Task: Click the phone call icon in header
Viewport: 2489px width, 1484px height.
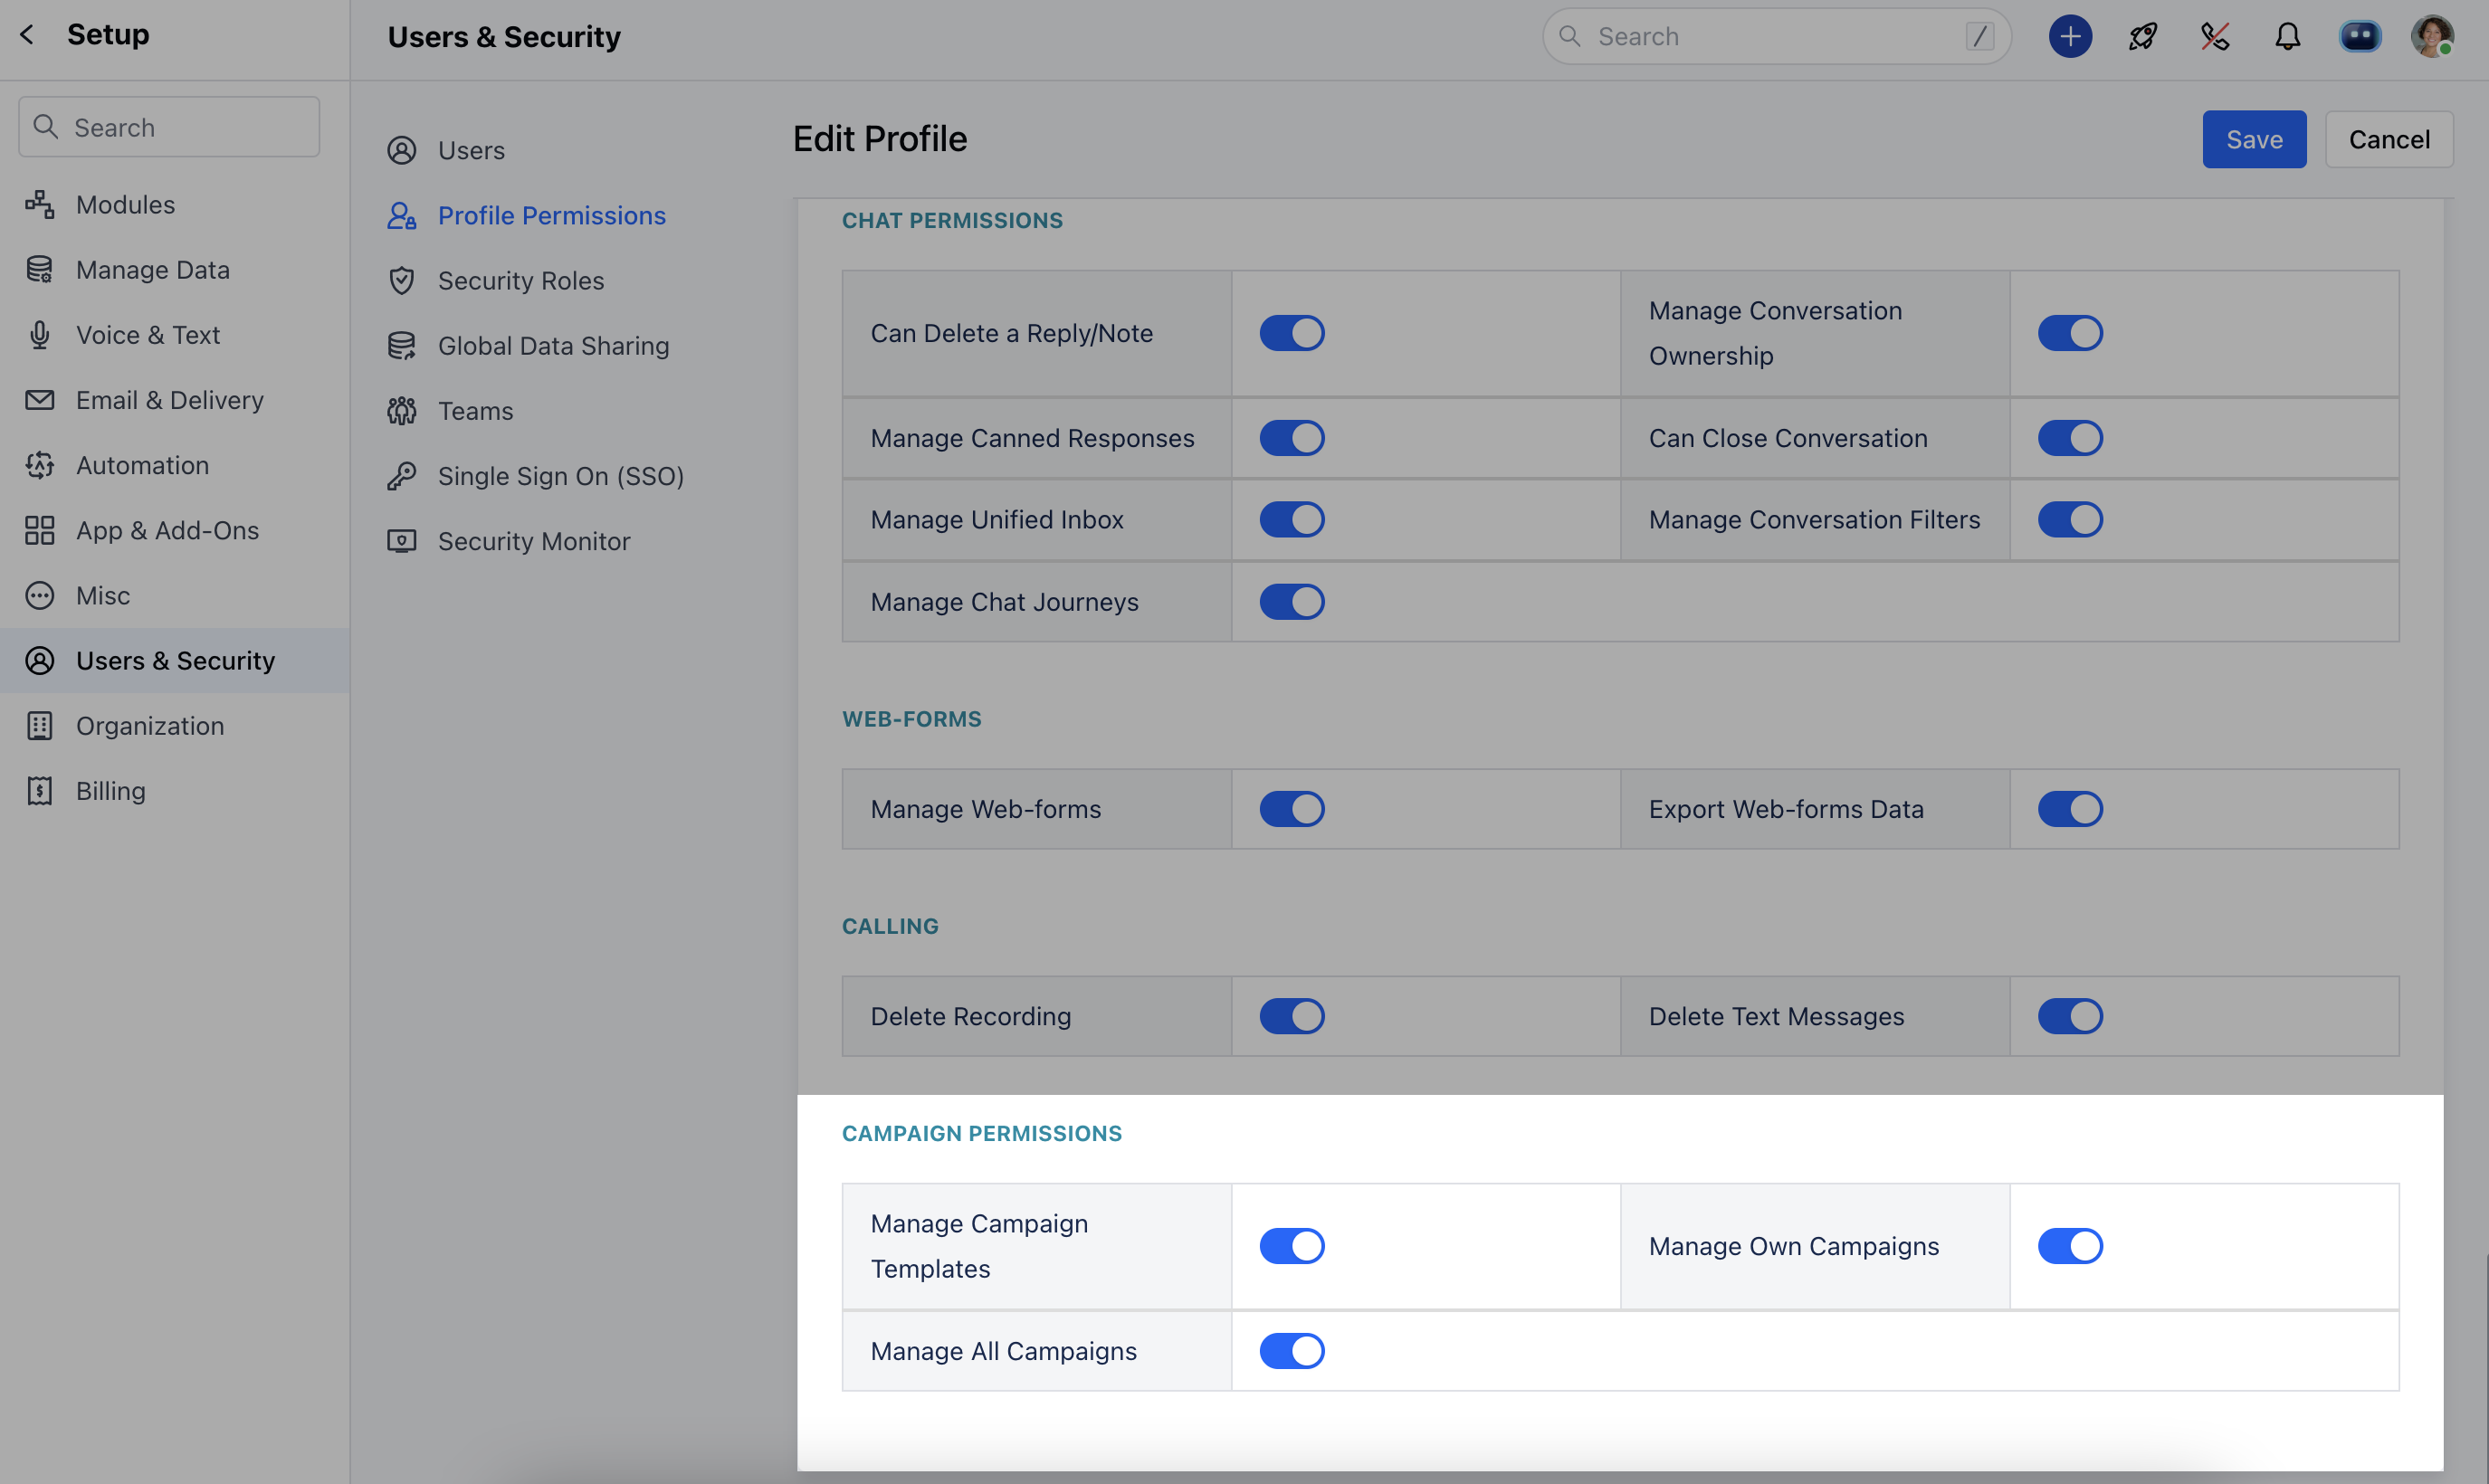Action: [2214, 37]
